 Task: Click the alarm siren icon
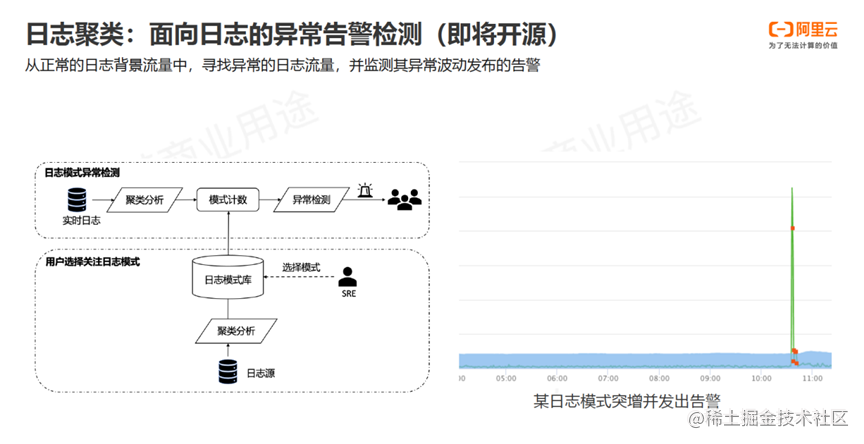tap(365, 190)
